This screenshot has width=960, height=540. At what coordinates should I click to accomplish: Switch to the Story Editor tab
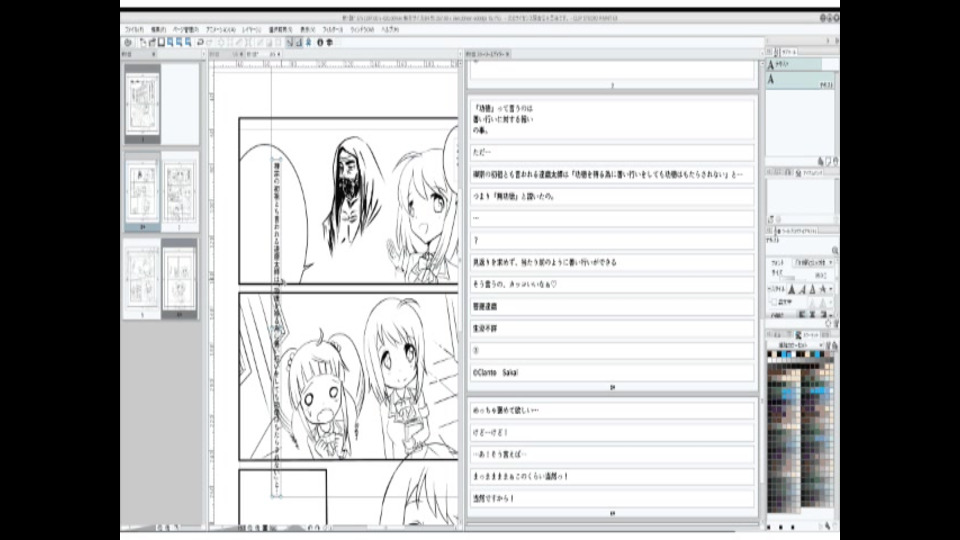coord(486,54)
